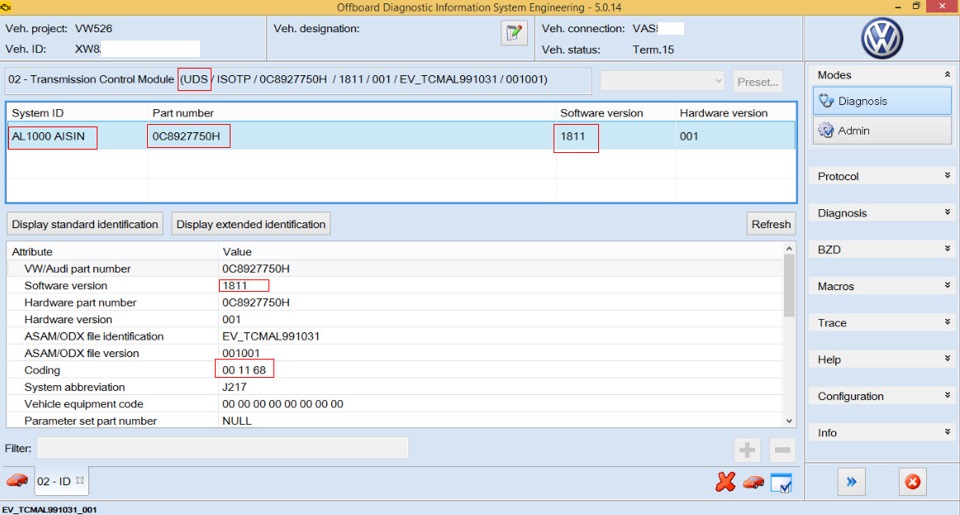Click the Volkswagen logo
The height and width of the screenshot is (515, 960).
(x=882, y=38)
